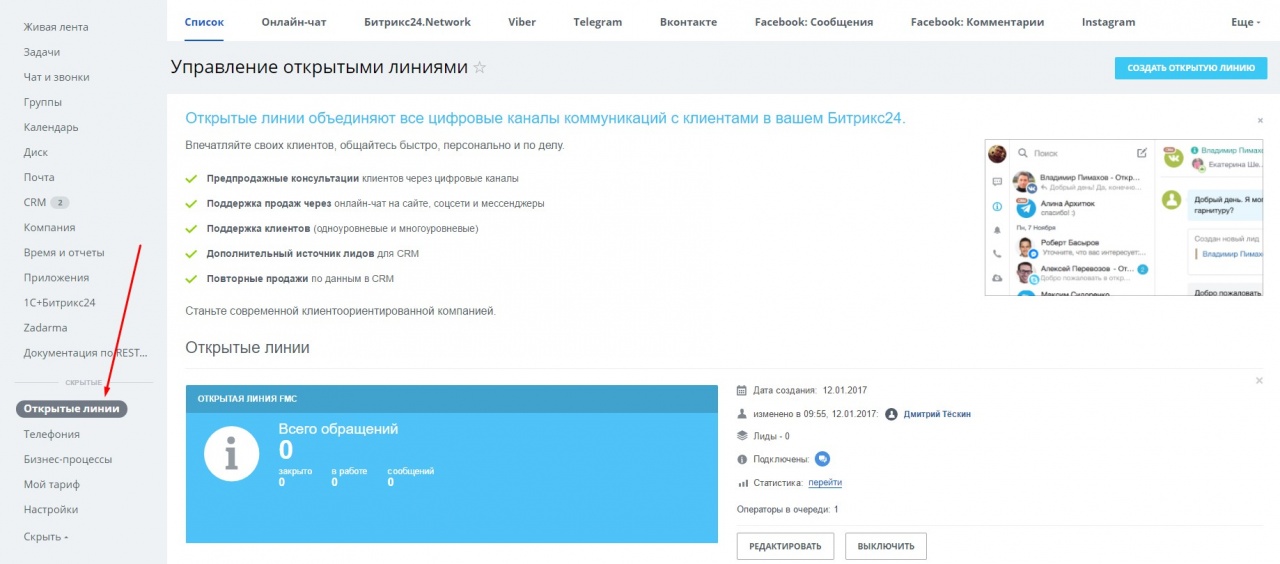
Task: Open Facebook: Комментарии tab
Action: tap(977, 22)
